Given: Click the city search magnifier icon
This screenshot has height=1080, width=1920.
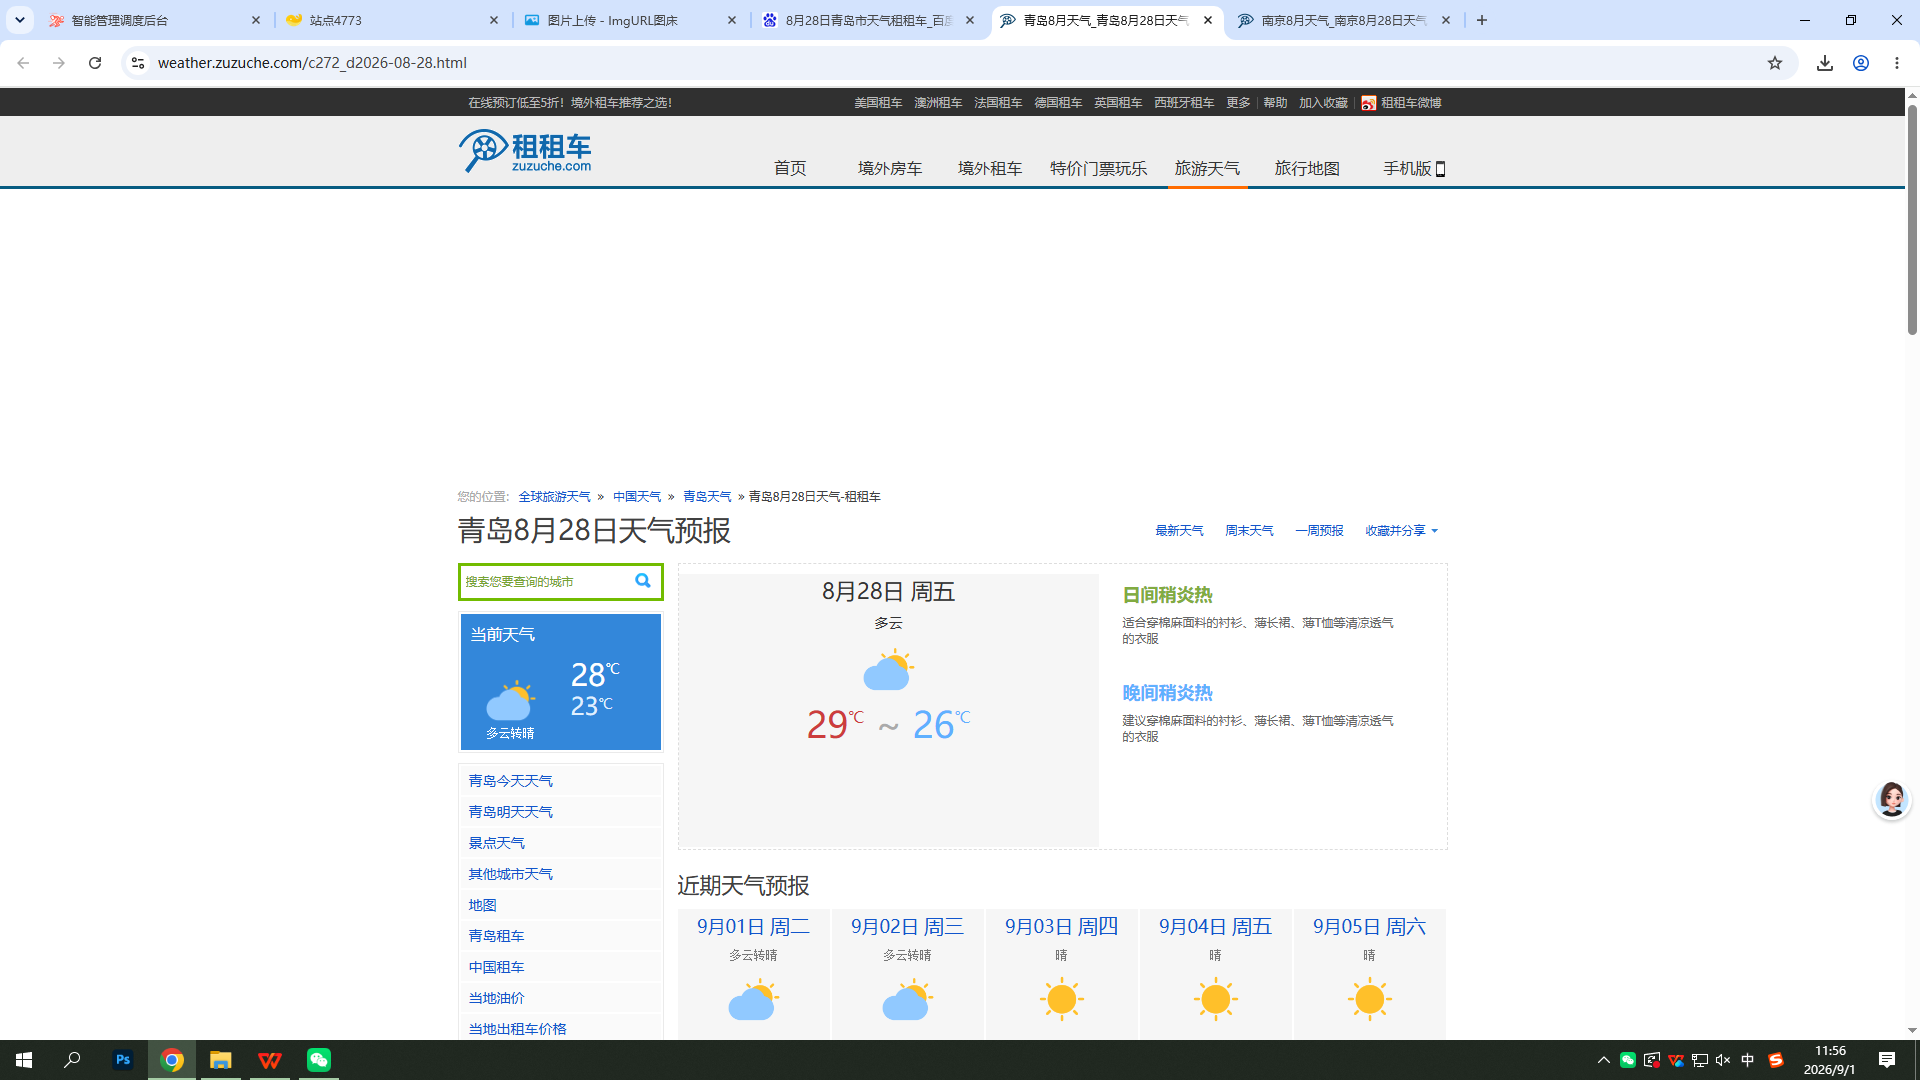Looking at the screenshot, I should pos(643,581).
